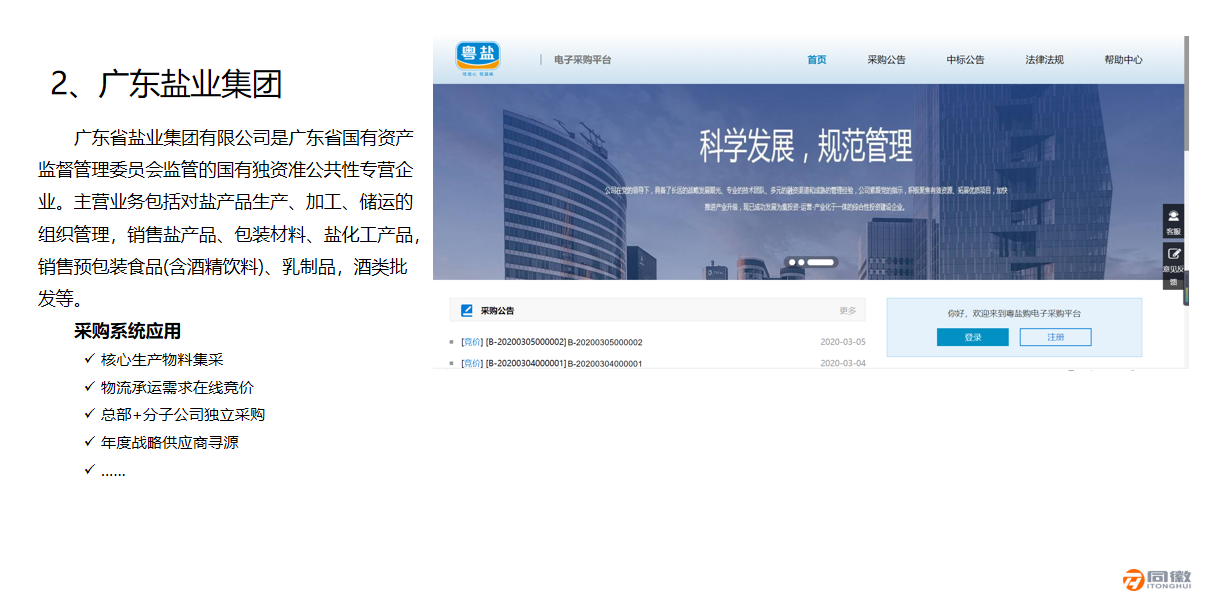Open the 意见反馈 feedback side icon
Viewport: 1207px width, 604px height.
(1173, 266)
